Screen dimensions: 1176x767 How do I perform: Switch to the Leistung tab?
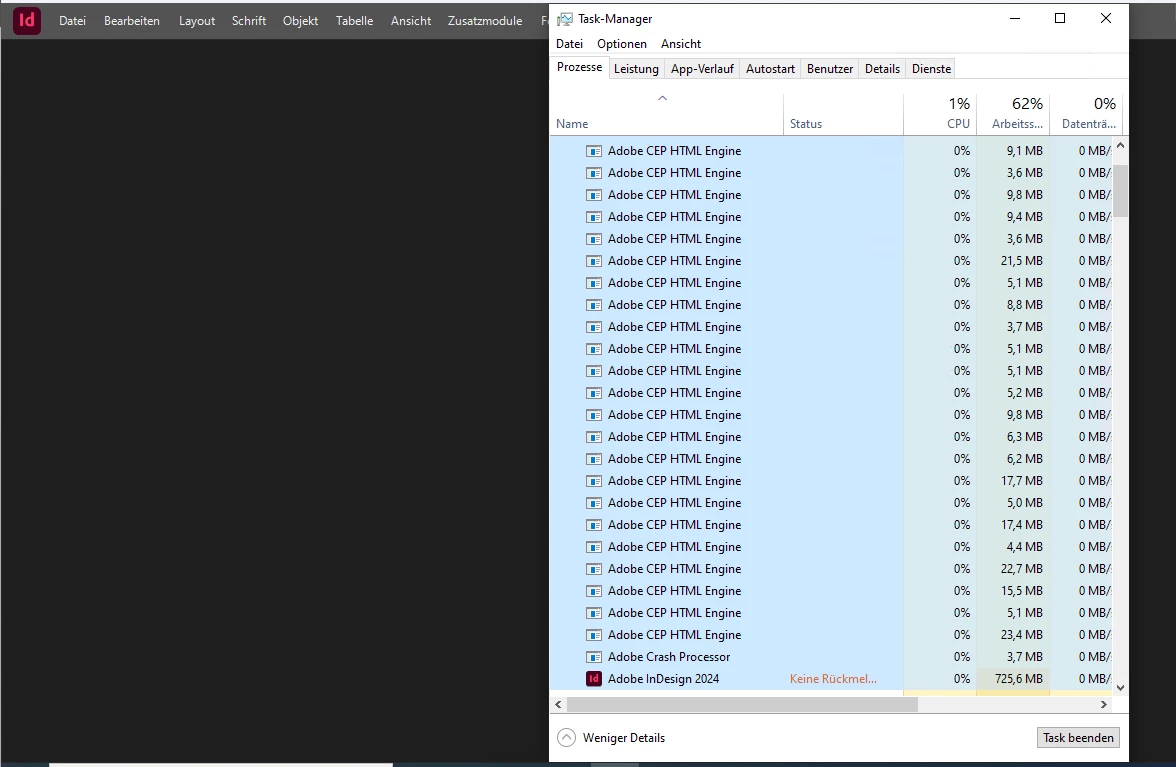[636, 69]
